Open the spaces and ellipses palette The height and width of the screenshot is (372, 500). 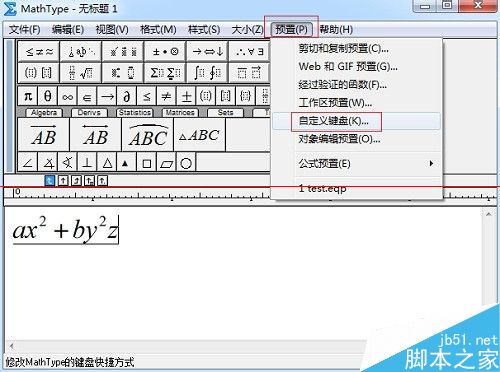click(81, 52)
